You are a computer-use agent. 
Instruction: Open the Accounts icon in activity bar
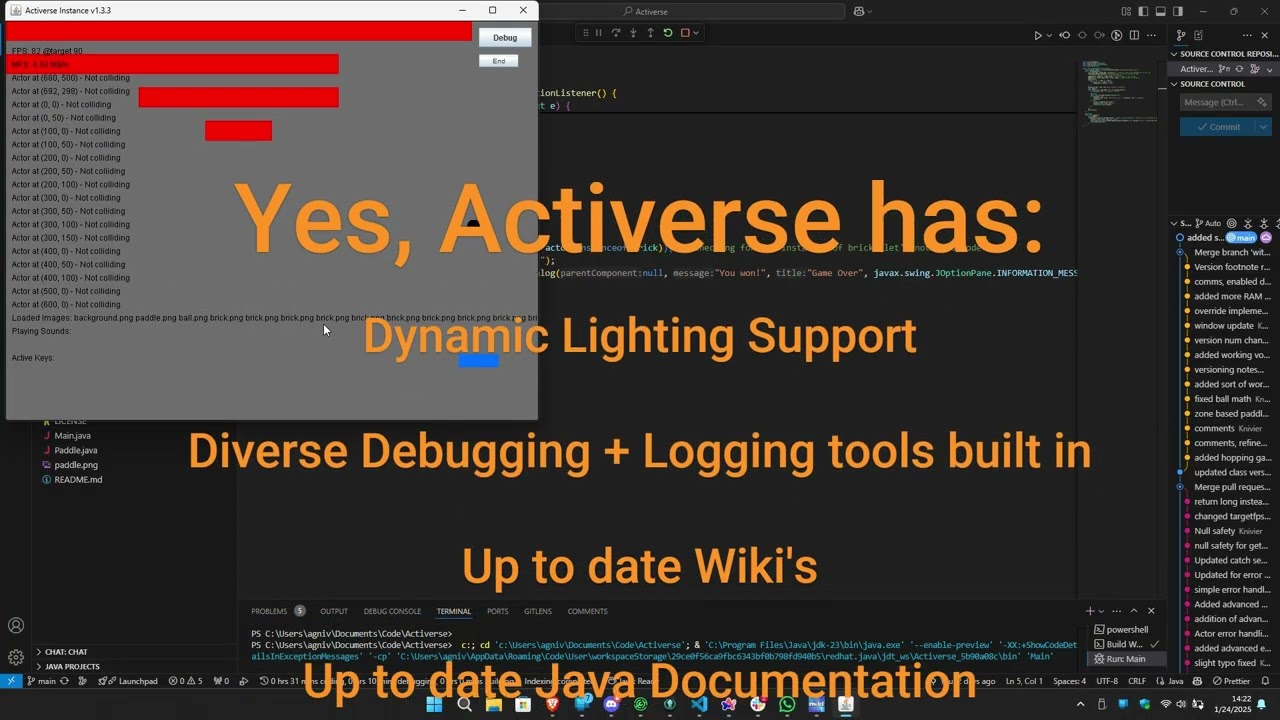(16, 626)
